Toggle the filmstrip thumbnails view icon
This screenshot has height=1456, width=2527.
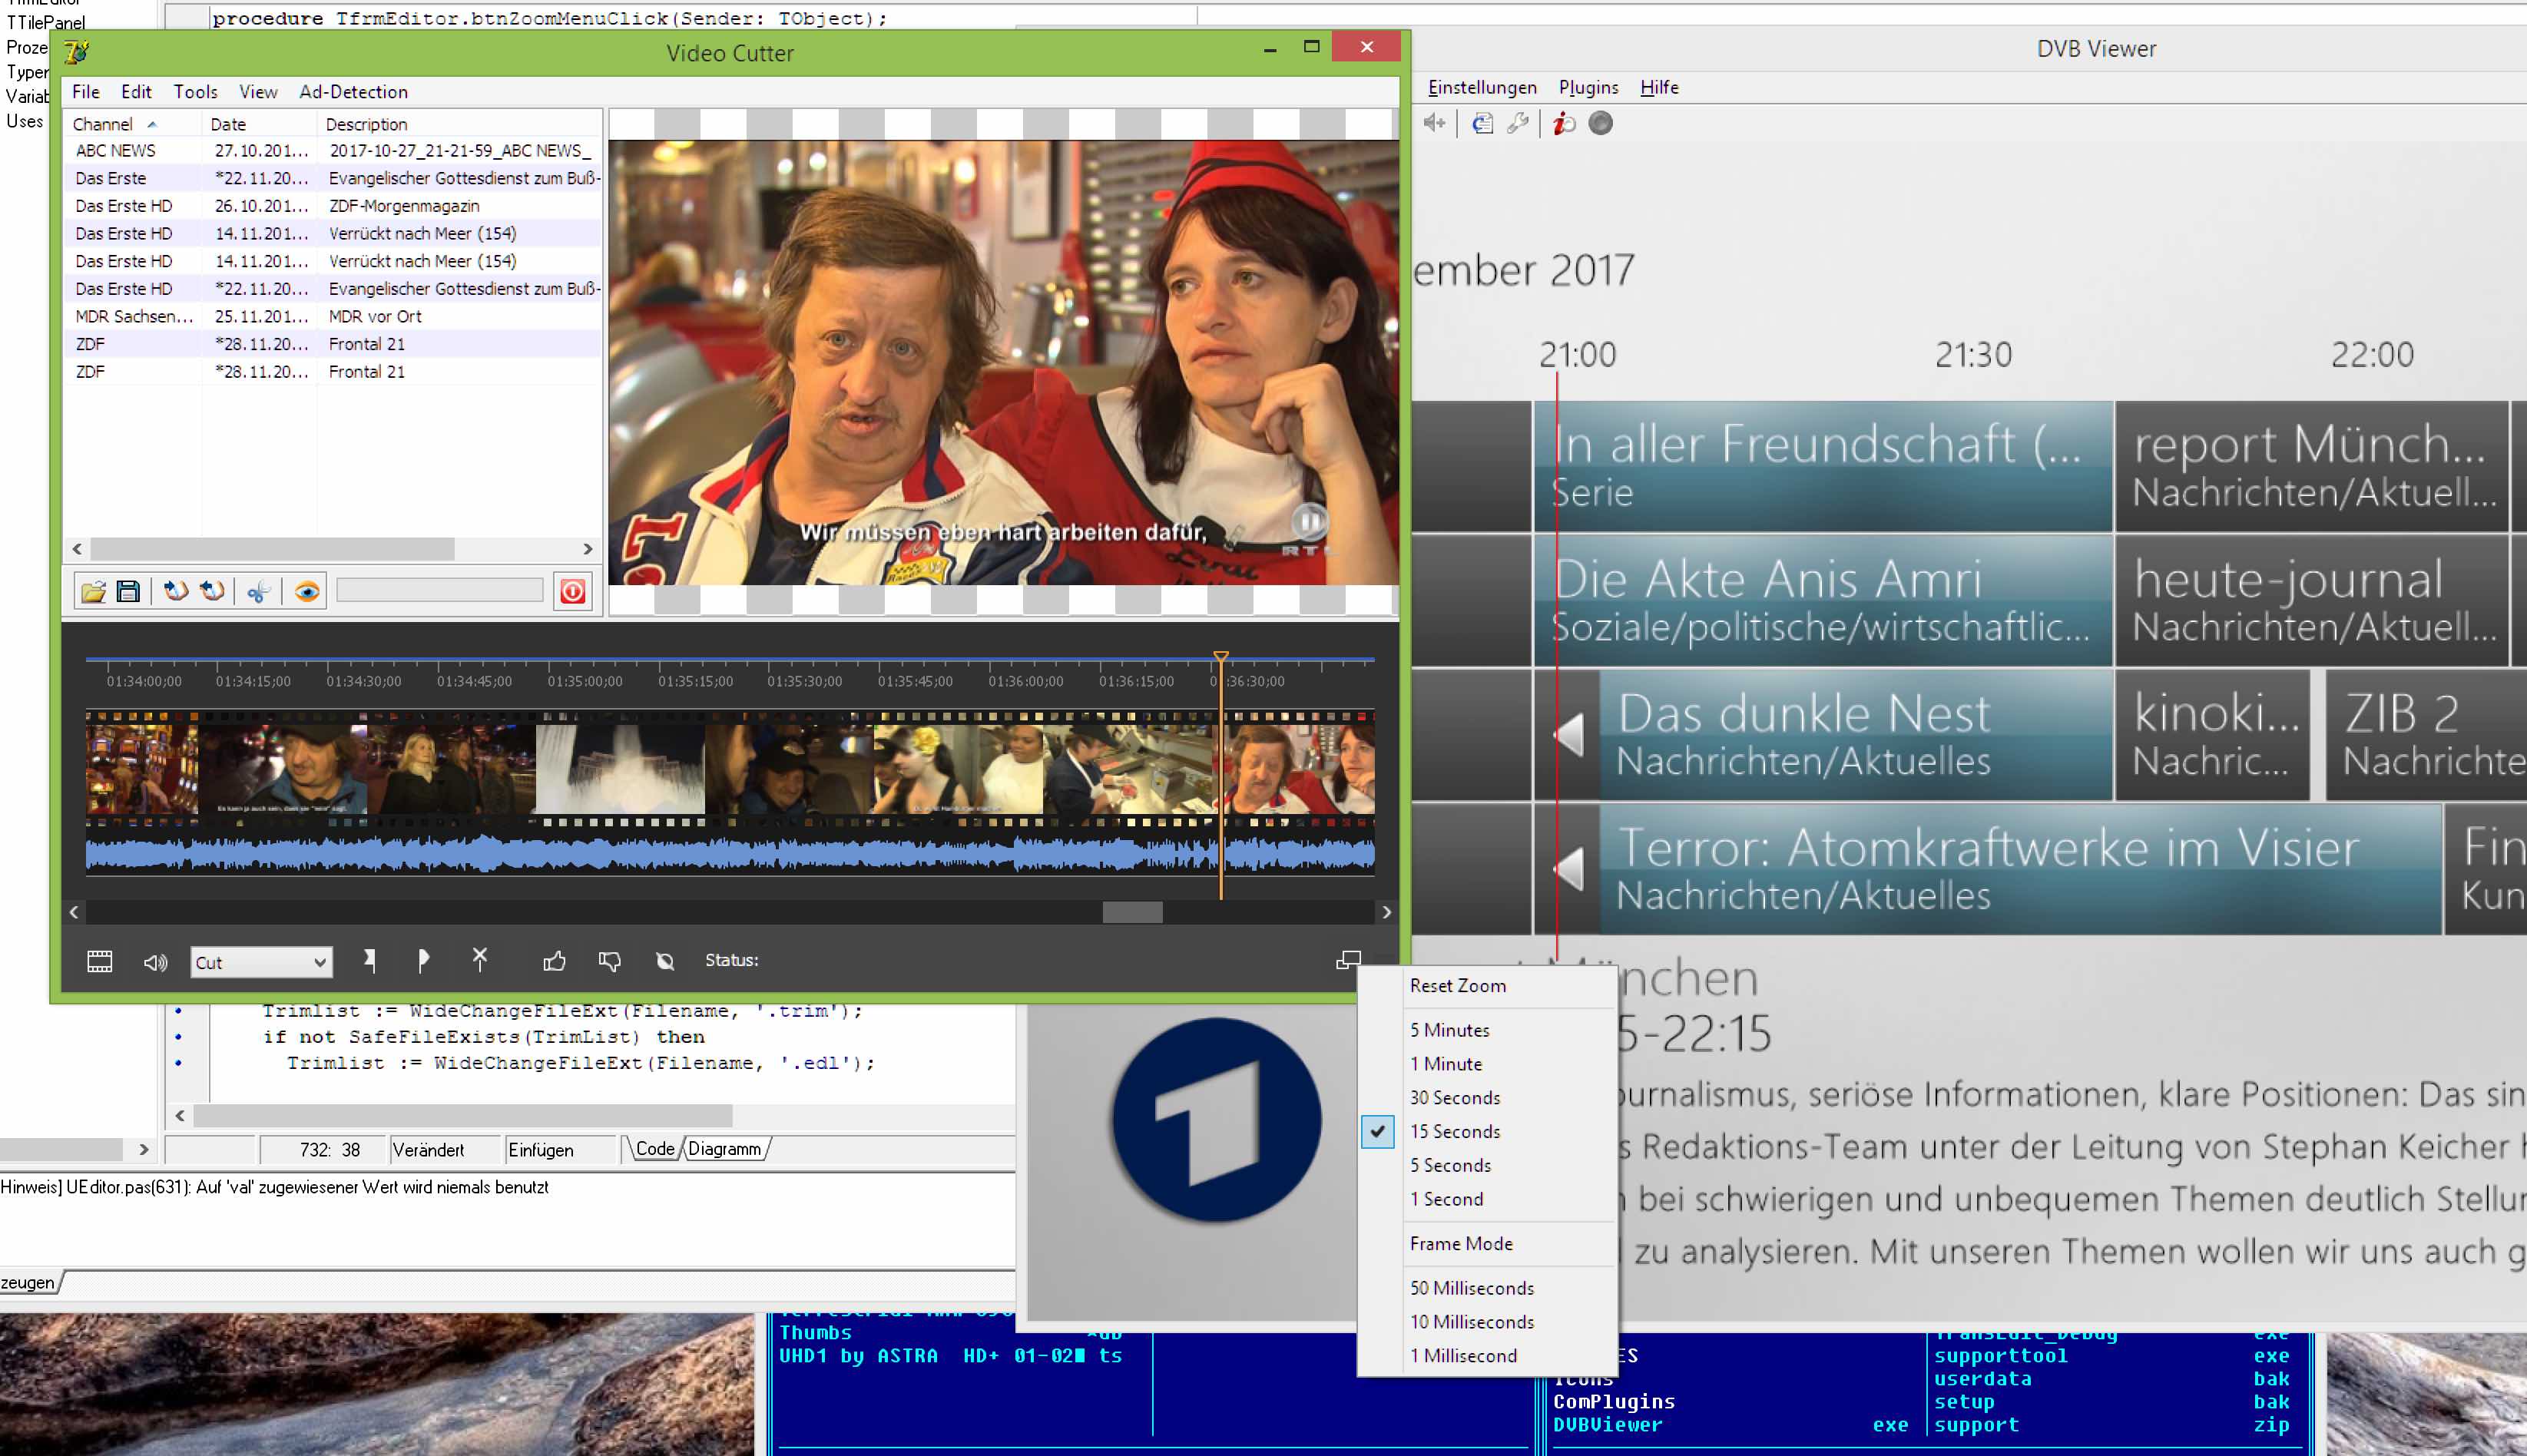(100, 961)
